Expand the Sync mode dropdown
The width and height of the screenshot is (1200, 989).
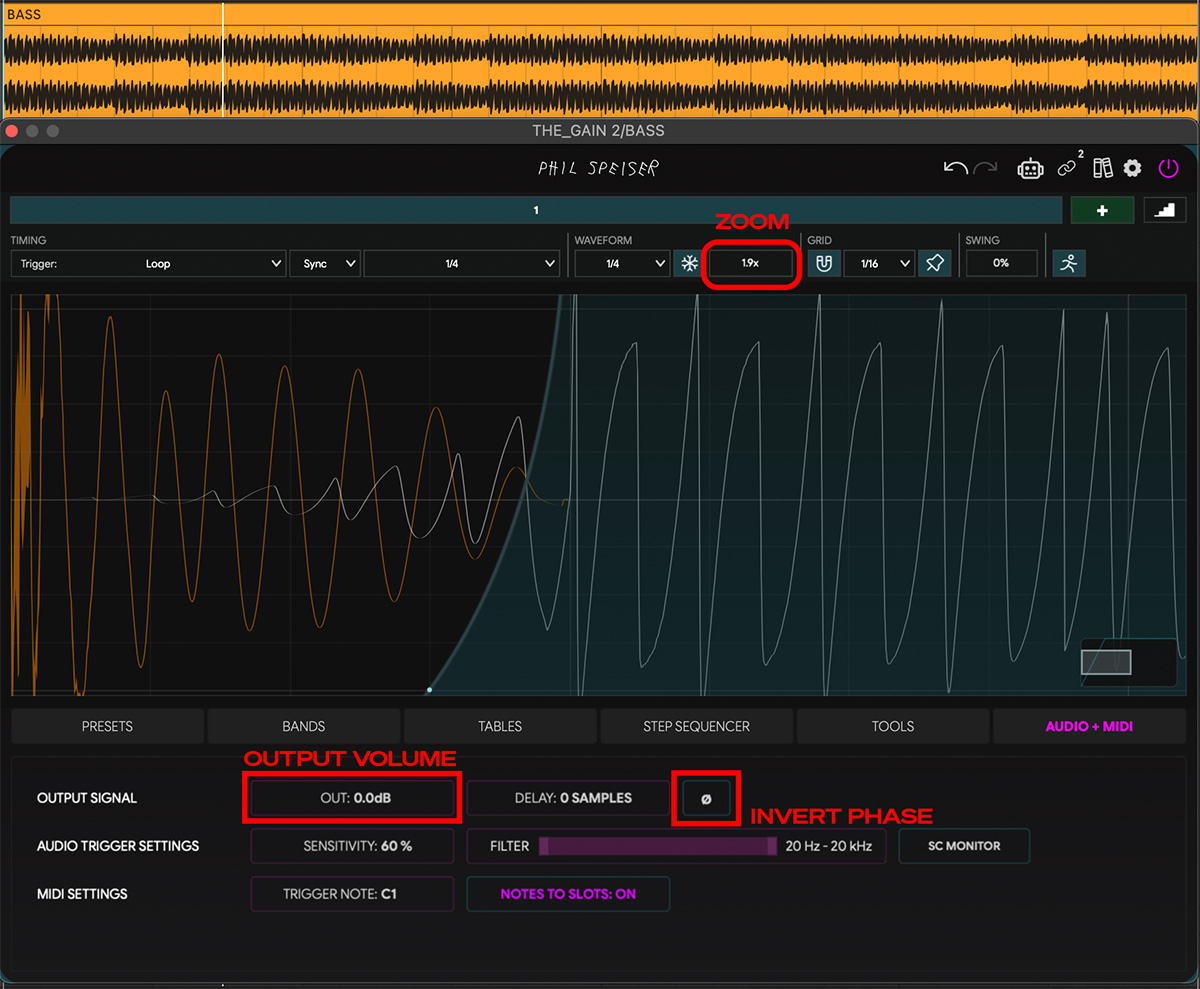point(324,264)
